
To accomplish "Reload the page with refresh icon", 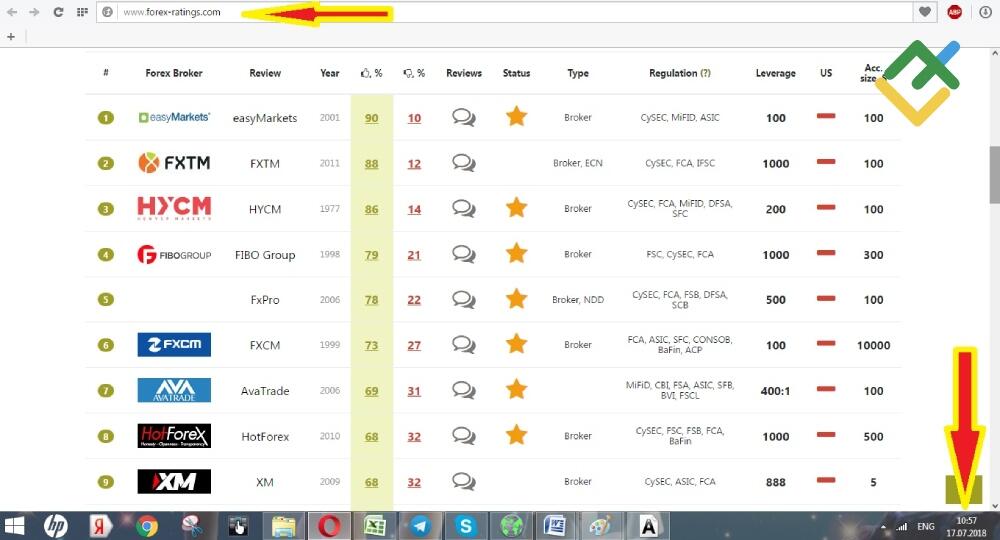I will pos(58,12).
